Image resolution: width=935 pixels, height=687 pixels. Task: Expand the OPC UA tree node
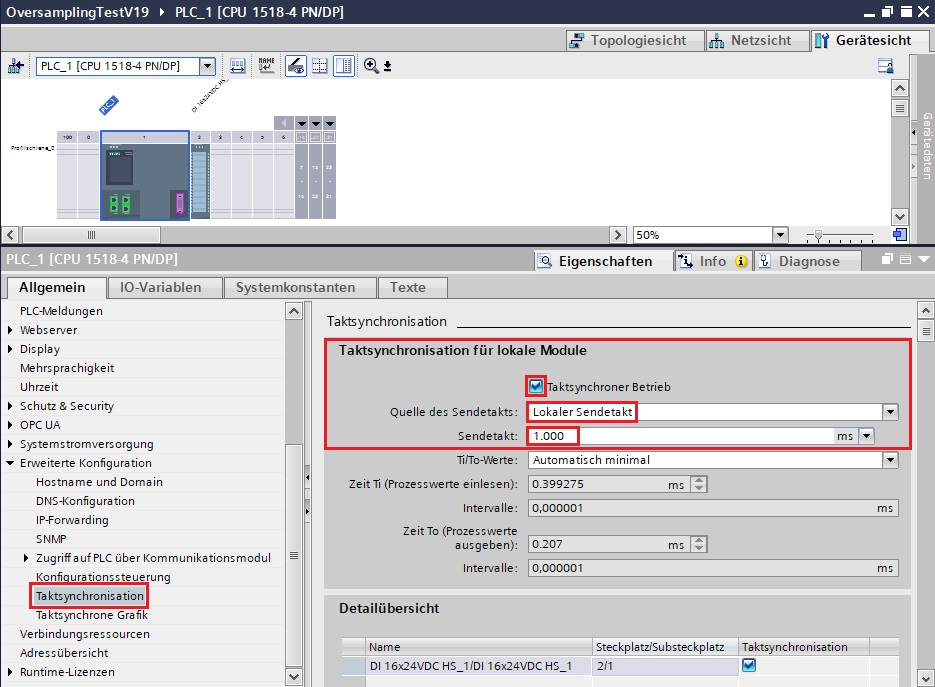pos(11,425)
